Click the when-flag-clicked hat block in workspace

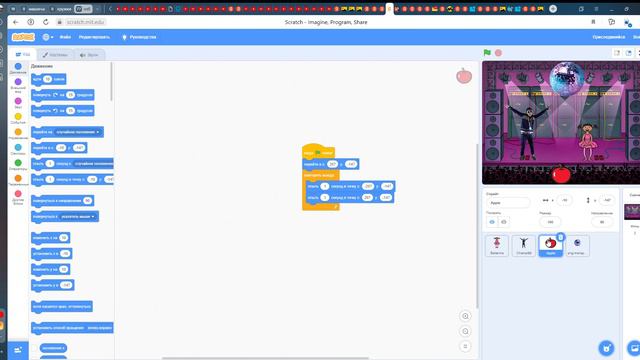(x=318, y=152)
